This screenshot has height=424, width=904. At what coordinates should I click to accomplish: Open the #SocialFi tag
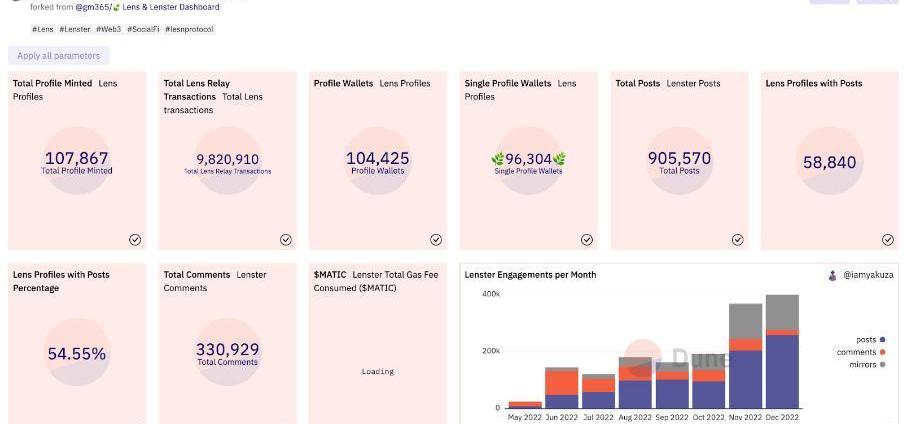tap(143, 29)
